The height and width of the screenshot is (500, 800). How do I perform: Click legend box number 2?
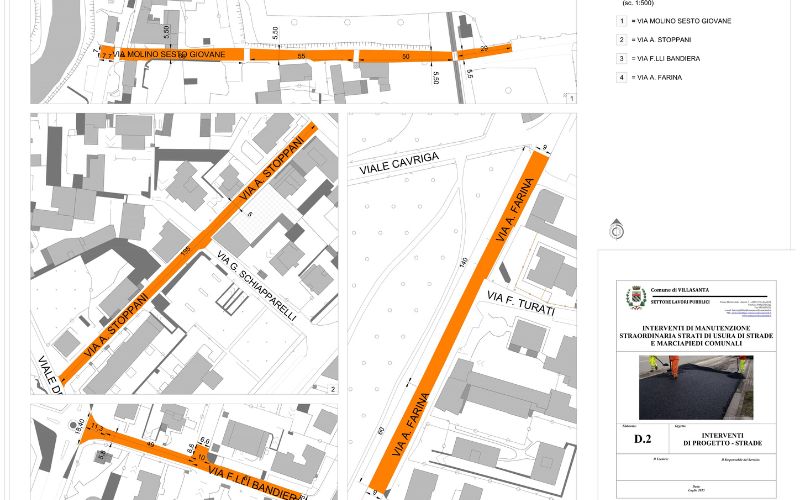[x=622, y=40]
